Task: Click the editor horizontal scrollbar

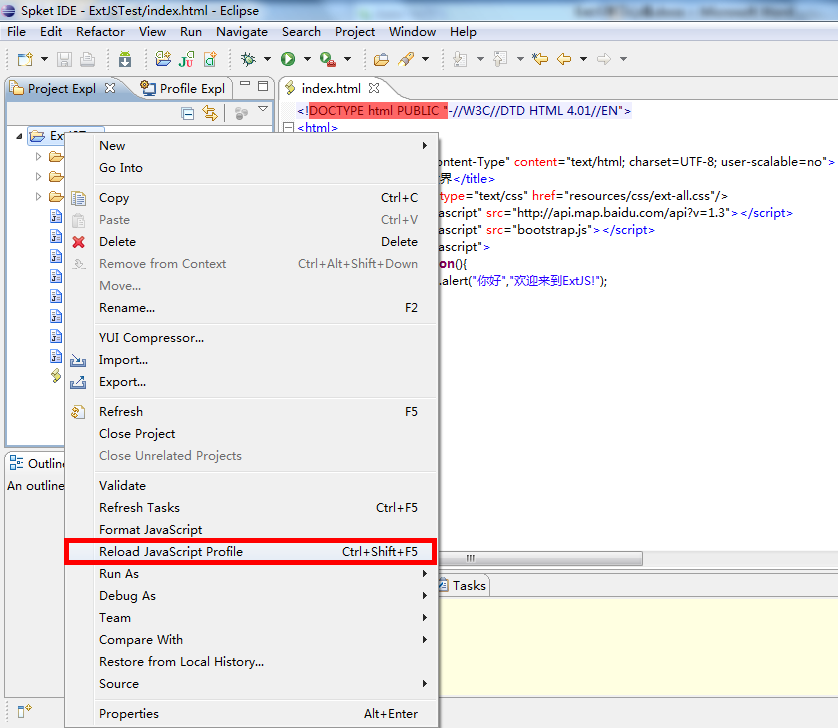Action: point(540,558)
